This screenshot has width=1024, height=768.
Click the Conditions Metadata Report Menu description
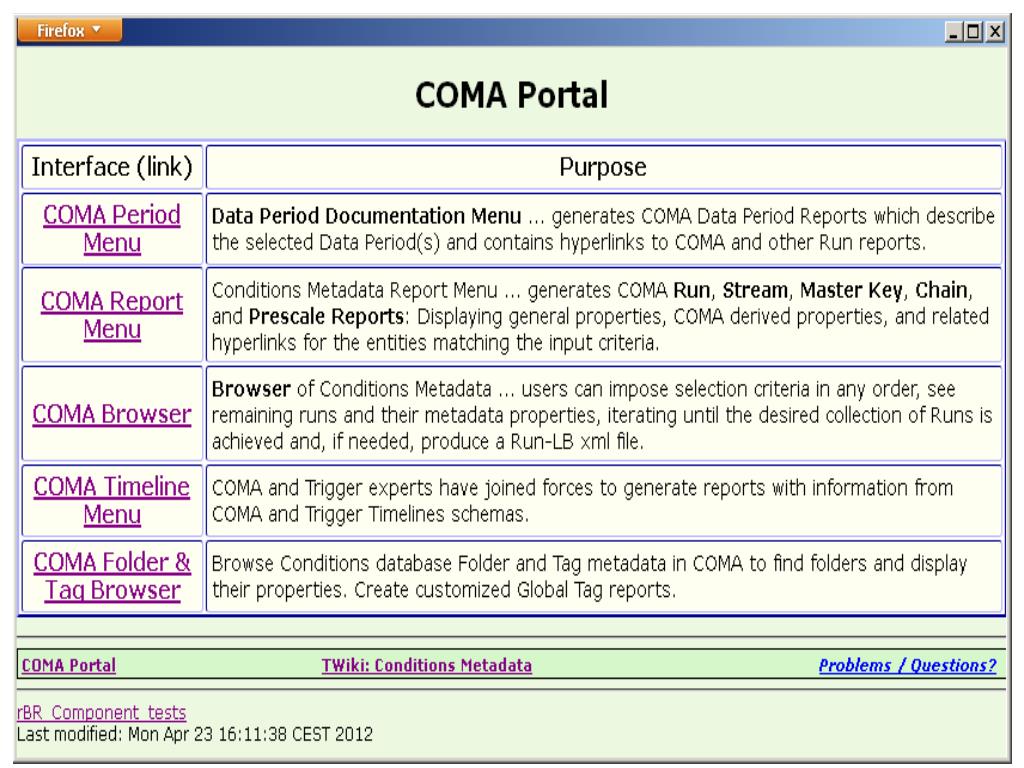[600, 316]
